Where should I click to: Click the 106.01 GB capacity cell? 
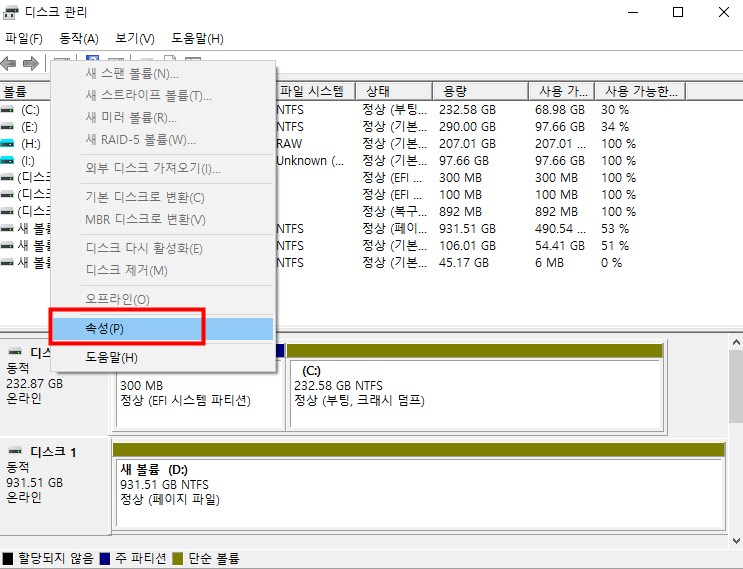click(x=467, y=245)
